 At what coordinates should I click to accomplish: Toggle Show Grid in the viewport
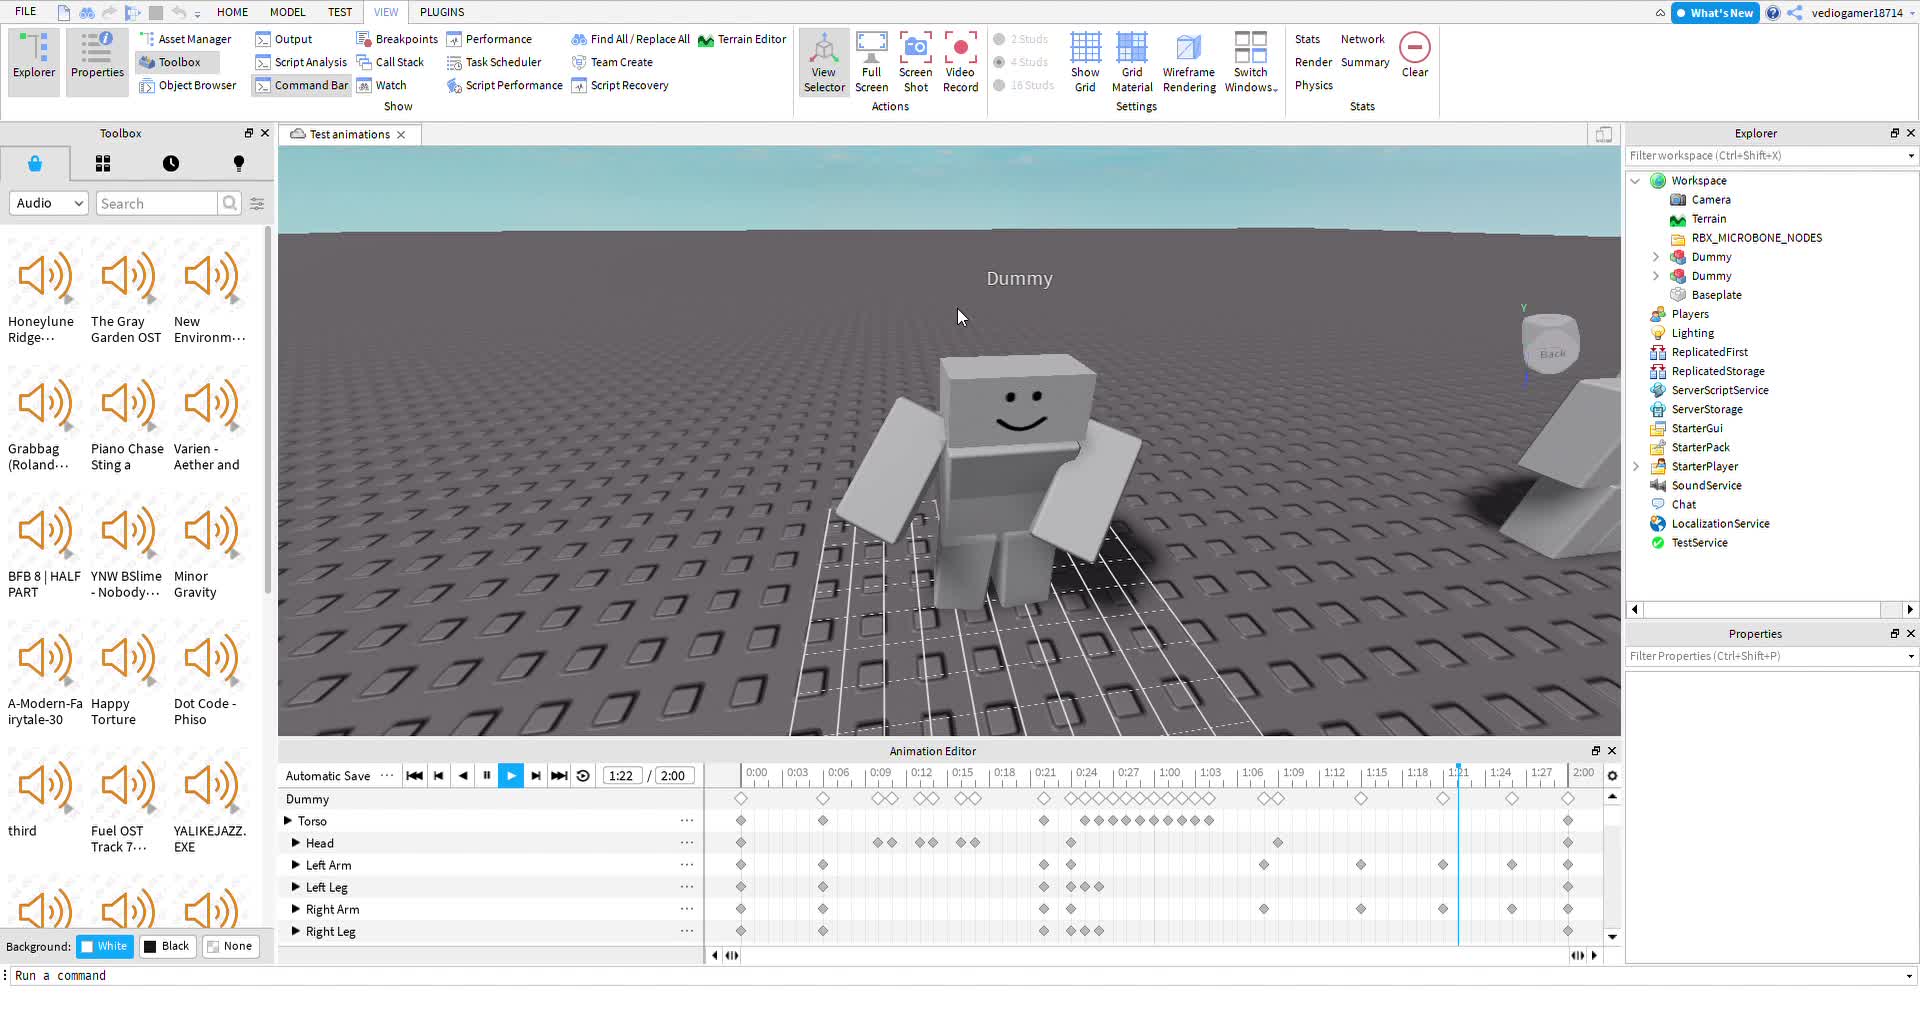click(1085, 61)
